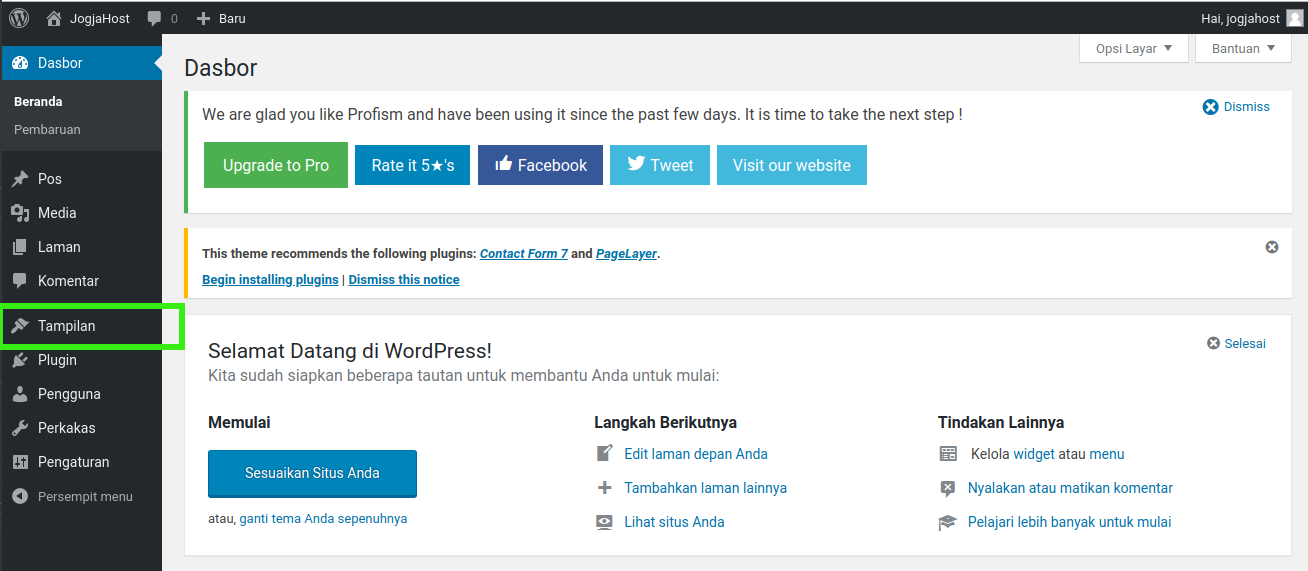Viewport: 1308px width, 571px height.
Task: Open Pengaturan settings menu
Action: pos(73,462)
